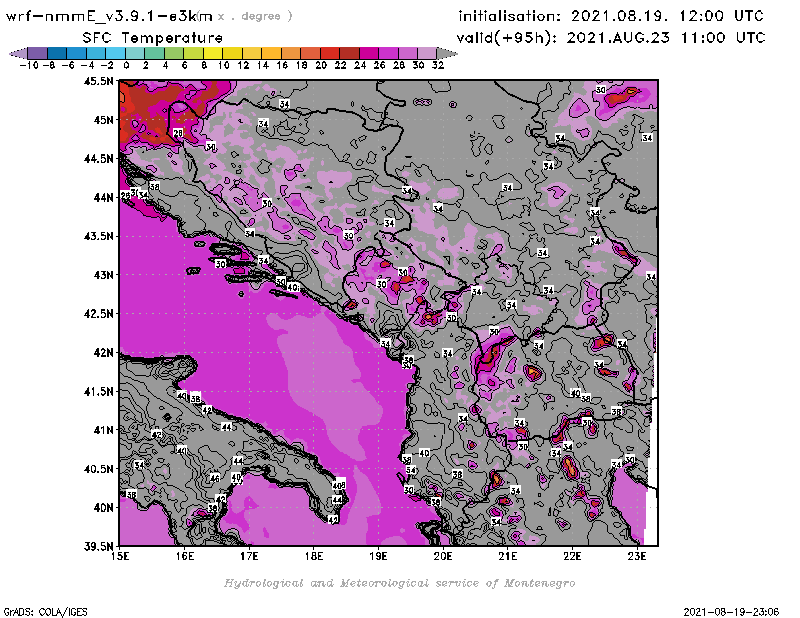The height and width of the screenshot is (618, 800).
Task: Click the legend value '16'
Action: tap(282, 65)
